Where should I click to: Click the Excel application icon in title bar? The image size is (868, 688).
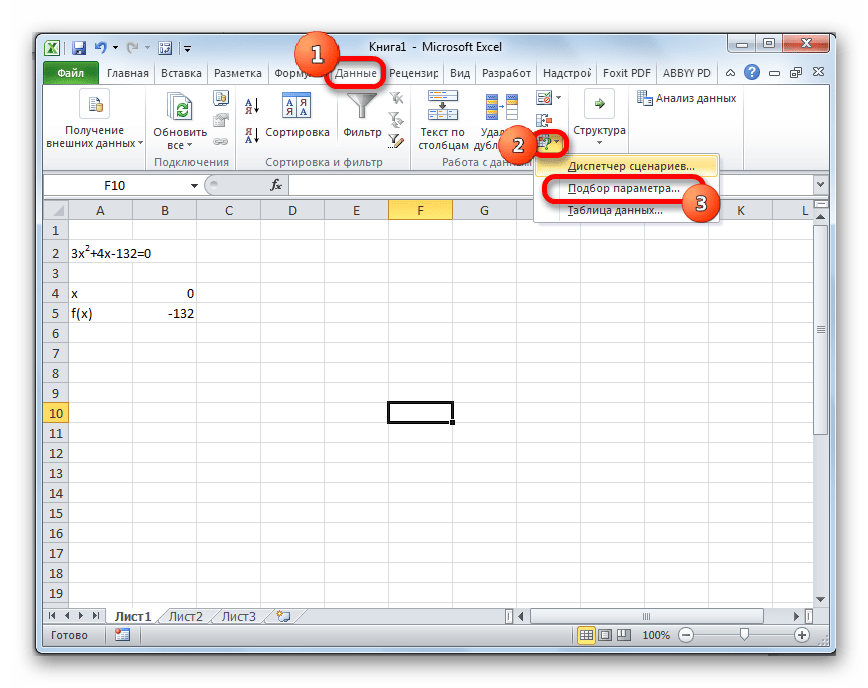coord(52,48)
